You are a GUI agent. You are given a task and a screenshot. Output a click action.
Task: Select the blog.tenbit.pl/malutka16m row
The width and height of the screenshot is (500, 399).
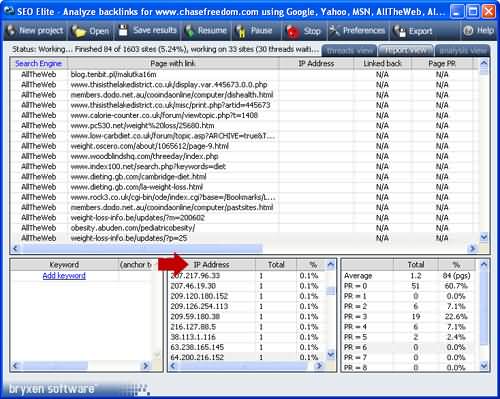coord(245,75)
